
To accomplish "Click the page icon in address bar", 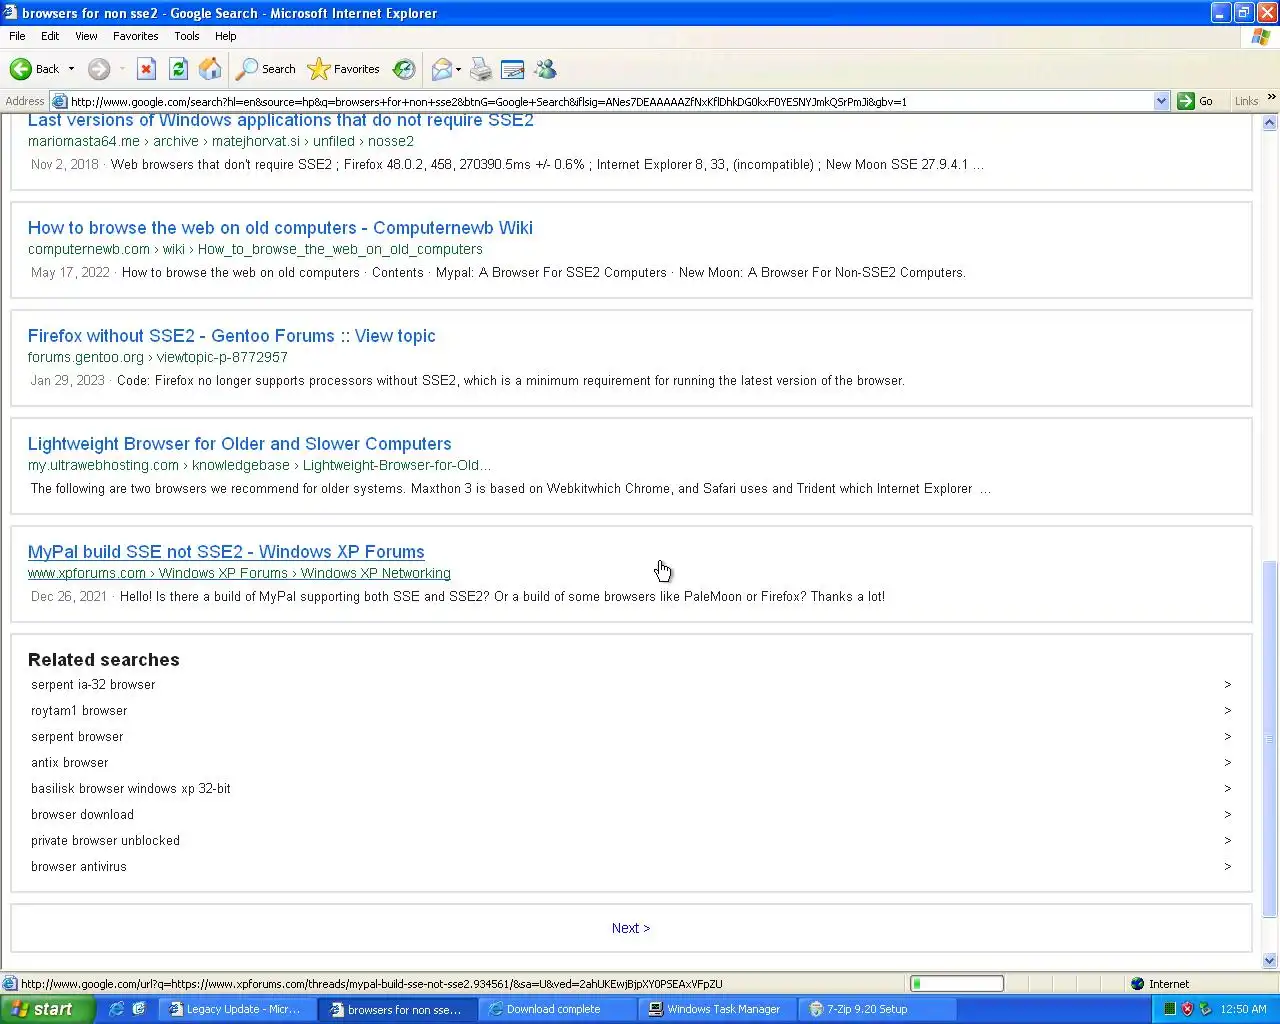I will coord(59,101).
